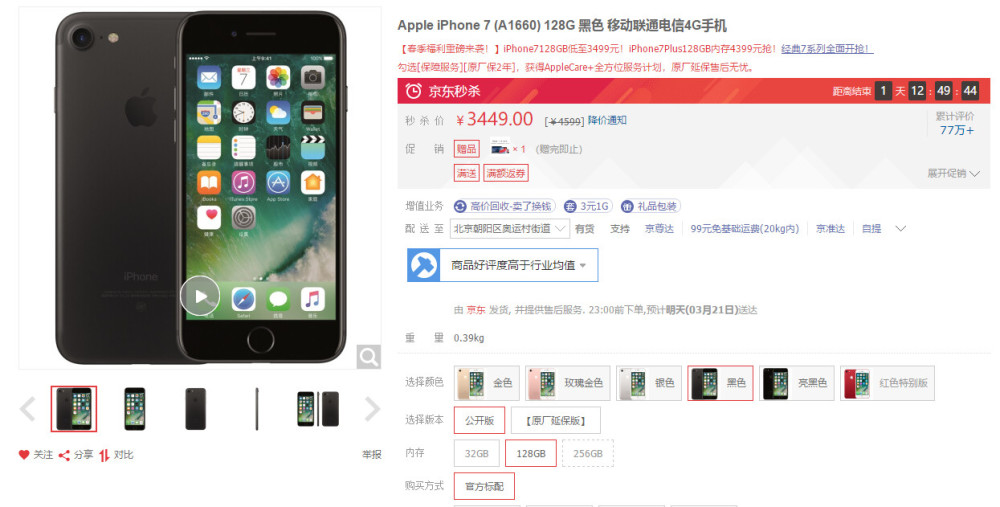Open the 北京朝阳区奥运村街道 delivery address dropdown
Screen dimensions: 1000x507
click(x=510, y=228)
